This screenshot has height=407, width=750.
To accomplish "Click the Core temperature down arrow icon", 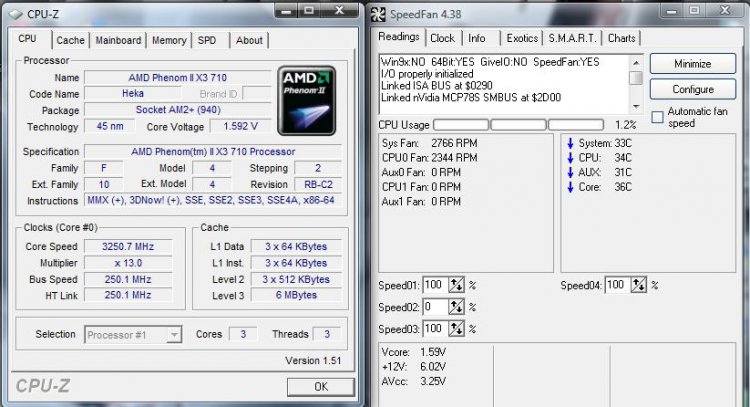I will (570, 187).
